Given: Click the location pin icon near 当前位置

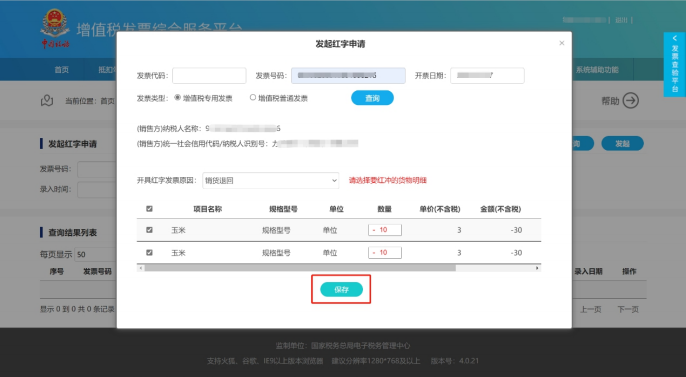Looking at the screenshot, I should (x=47, y=101).
